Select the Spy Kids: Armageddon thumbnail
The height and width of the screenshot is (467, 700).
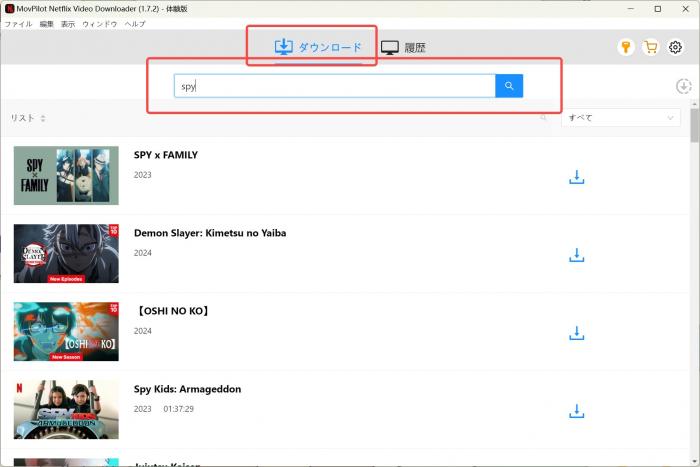(x=66, y=409)
